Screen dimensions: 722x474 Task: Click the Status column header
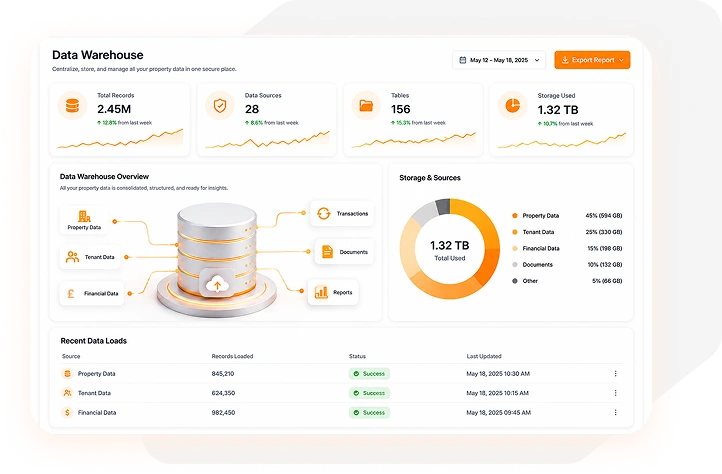click(357, 356)
